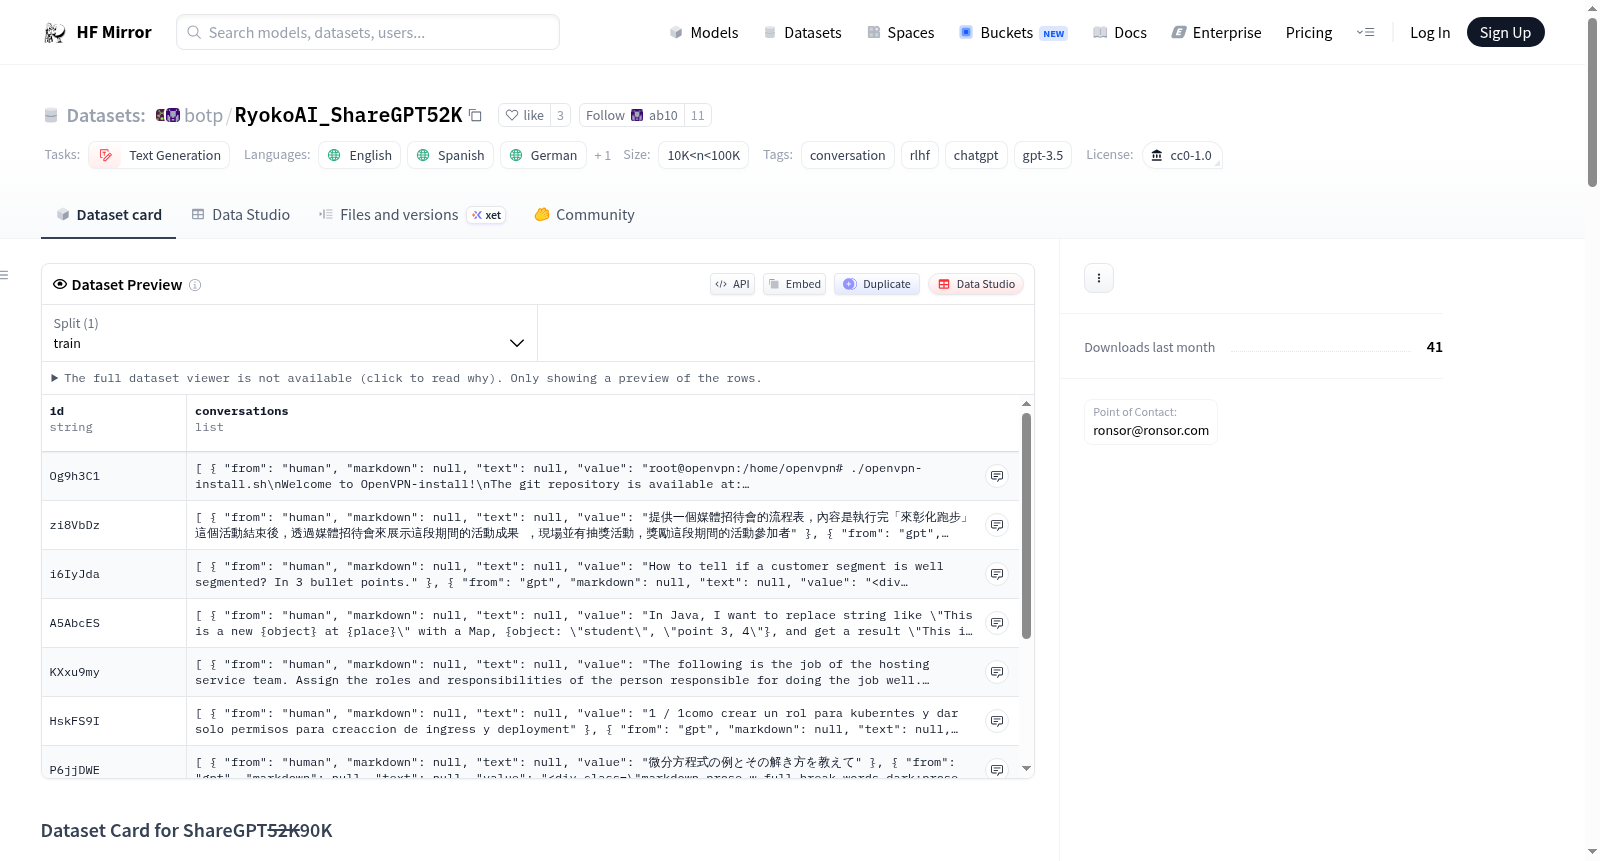The image size is (1600, 861).
Task: Click the search magnifier icon
Action: 194,33
